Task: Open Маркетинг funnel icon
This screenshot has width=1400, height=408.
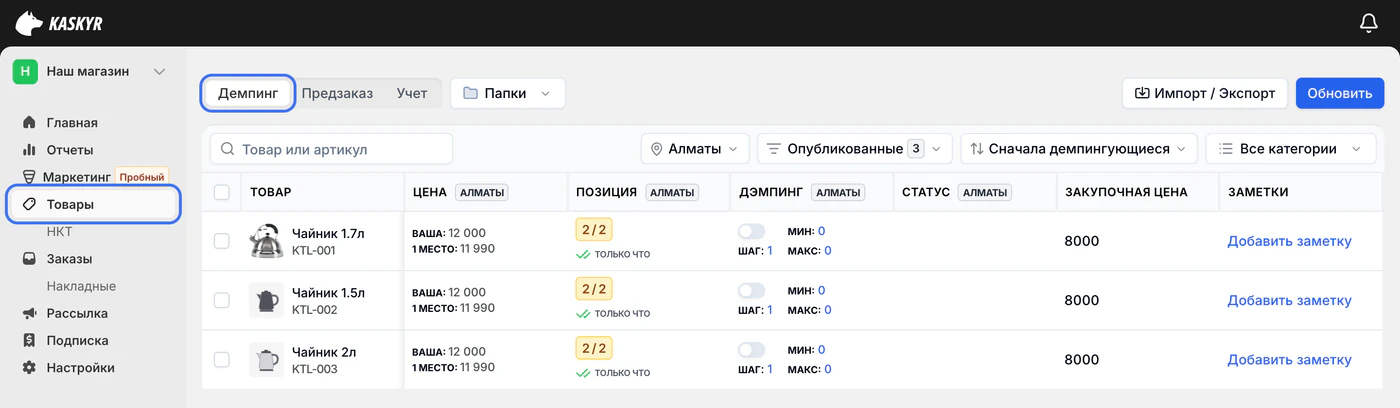Action: (x=29, y=177)
